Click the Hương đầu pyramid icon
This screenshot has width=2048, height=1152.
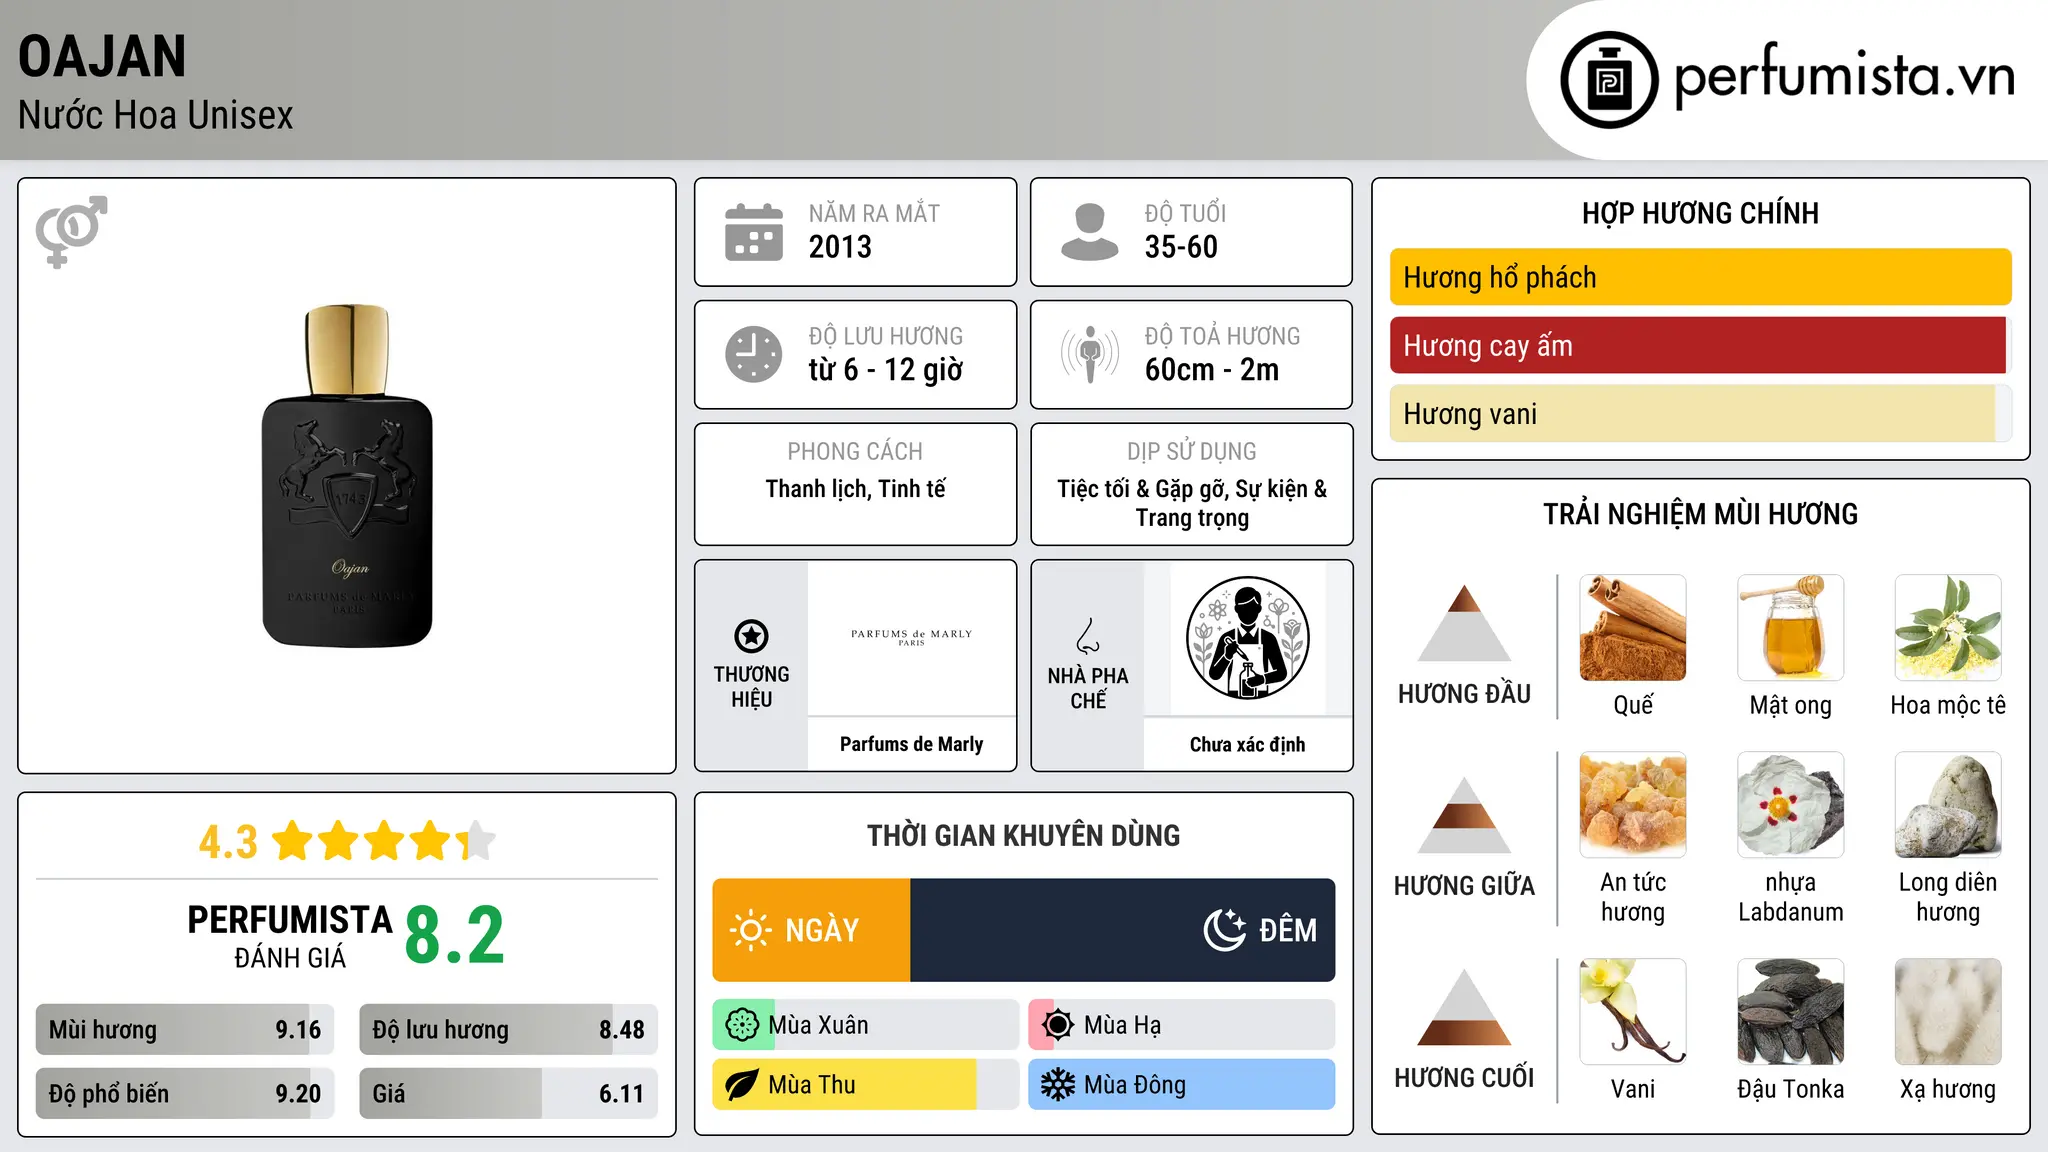(x=1464, y=623)
